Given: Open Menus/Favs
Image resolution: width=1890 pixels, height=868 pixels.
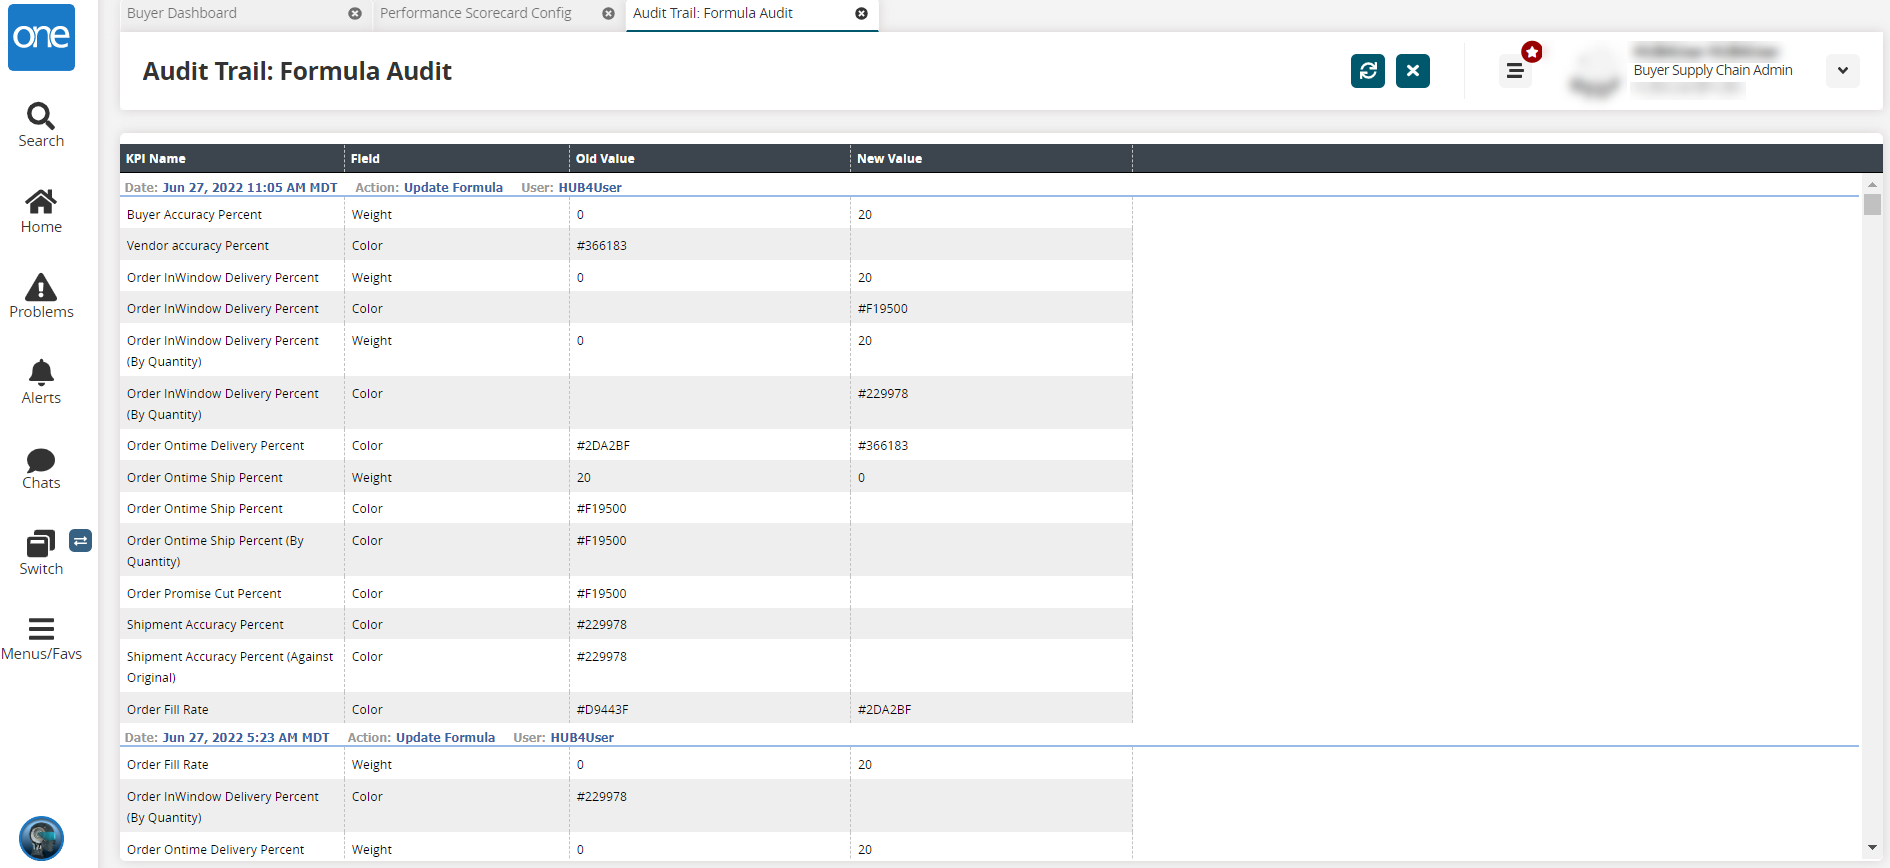Looking at the screenshot, I should click(x=41, y=639).
